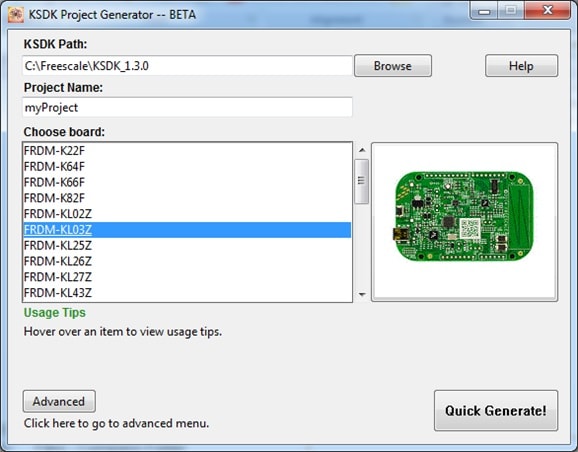
Task: Close the KSDK Project Generator window
Action: pyautogui.click(x=548, y=10)
